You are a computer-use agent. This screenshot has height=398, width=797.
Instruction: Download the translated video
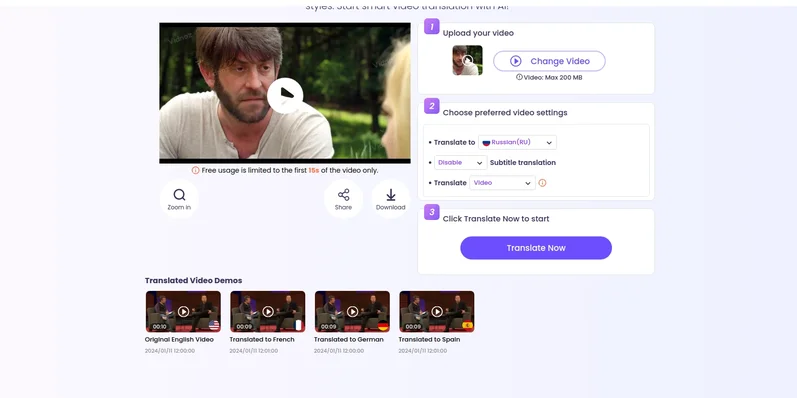click(x=390, y=199)
